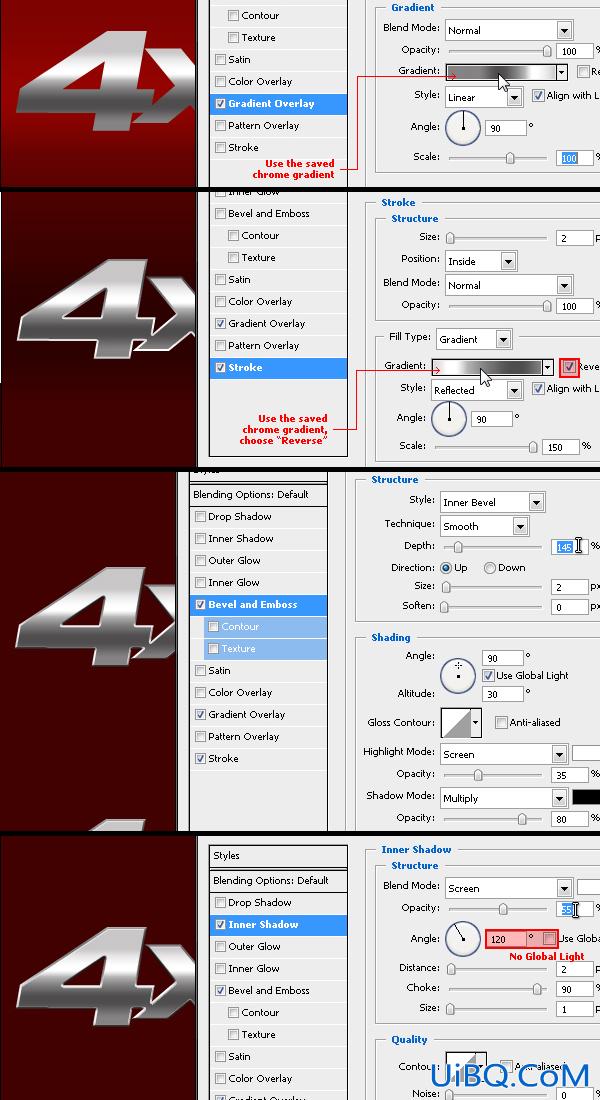This screenshot has width=600, height=1100.
Task: Open the Blend Mode dropdown in Stroke settings
Action: (509, 285)
